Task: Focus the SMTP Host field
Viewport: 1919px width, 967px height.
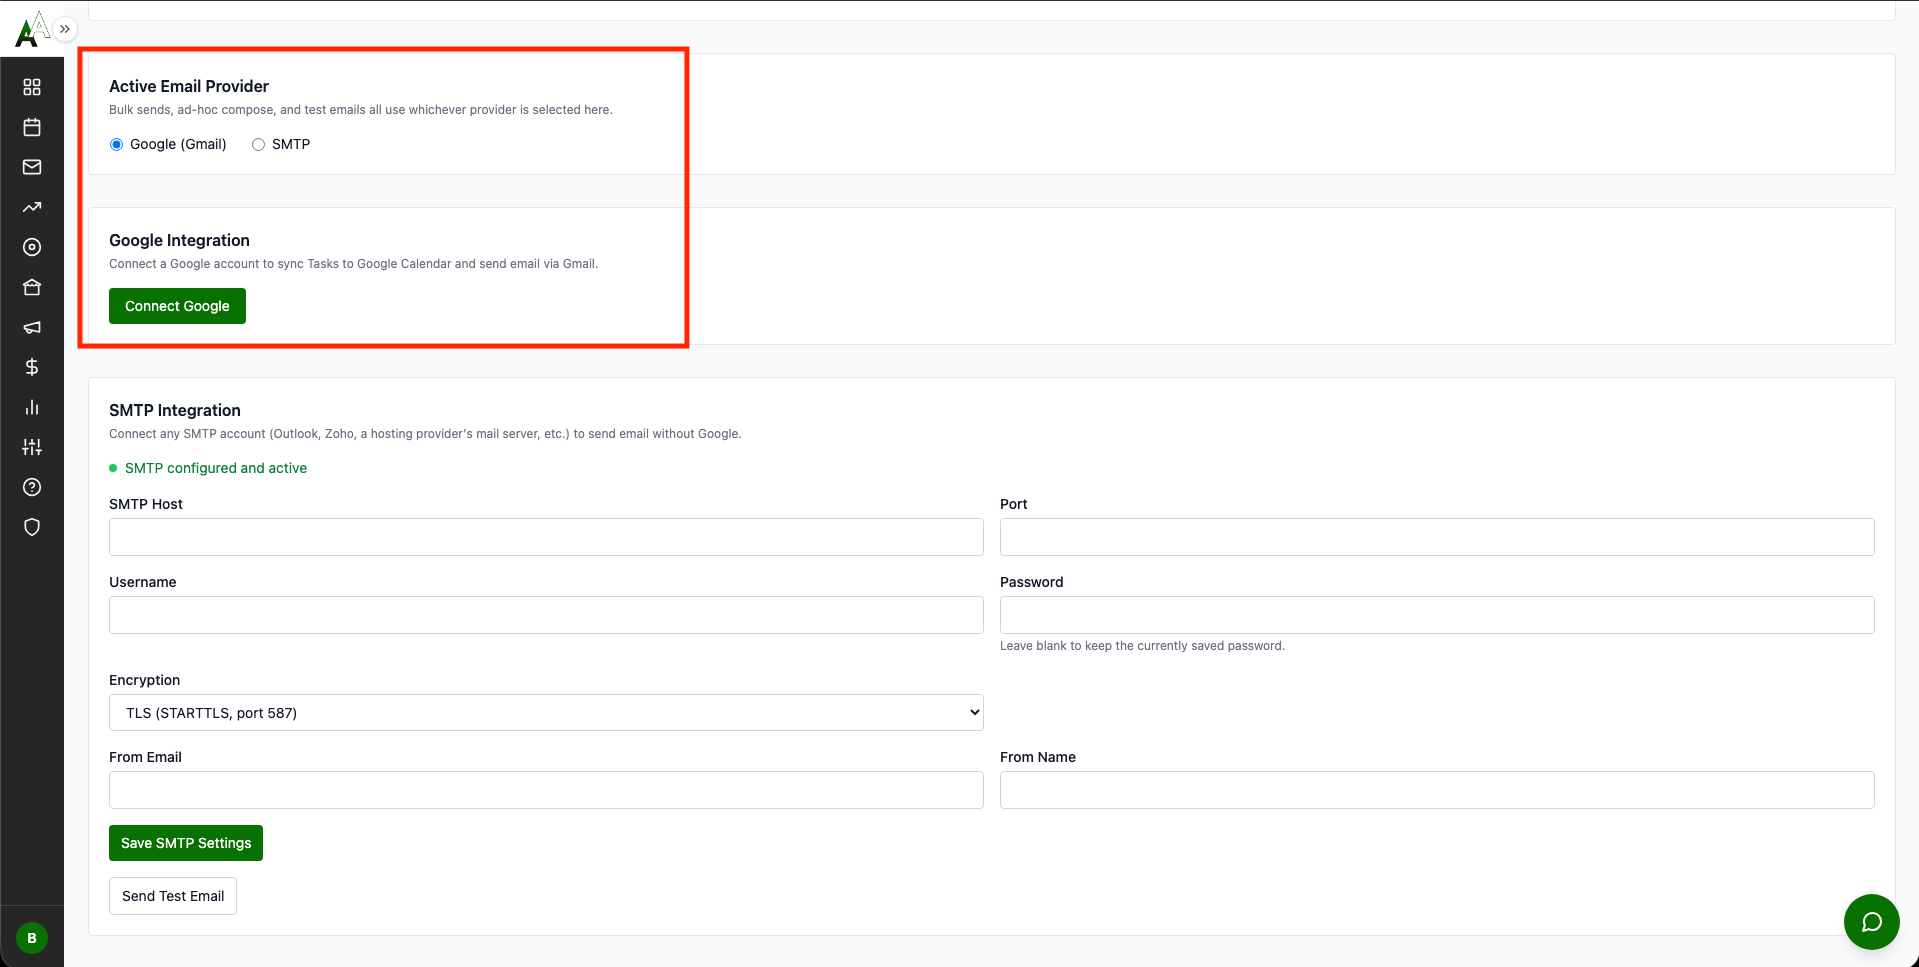Action: (546, 537)
